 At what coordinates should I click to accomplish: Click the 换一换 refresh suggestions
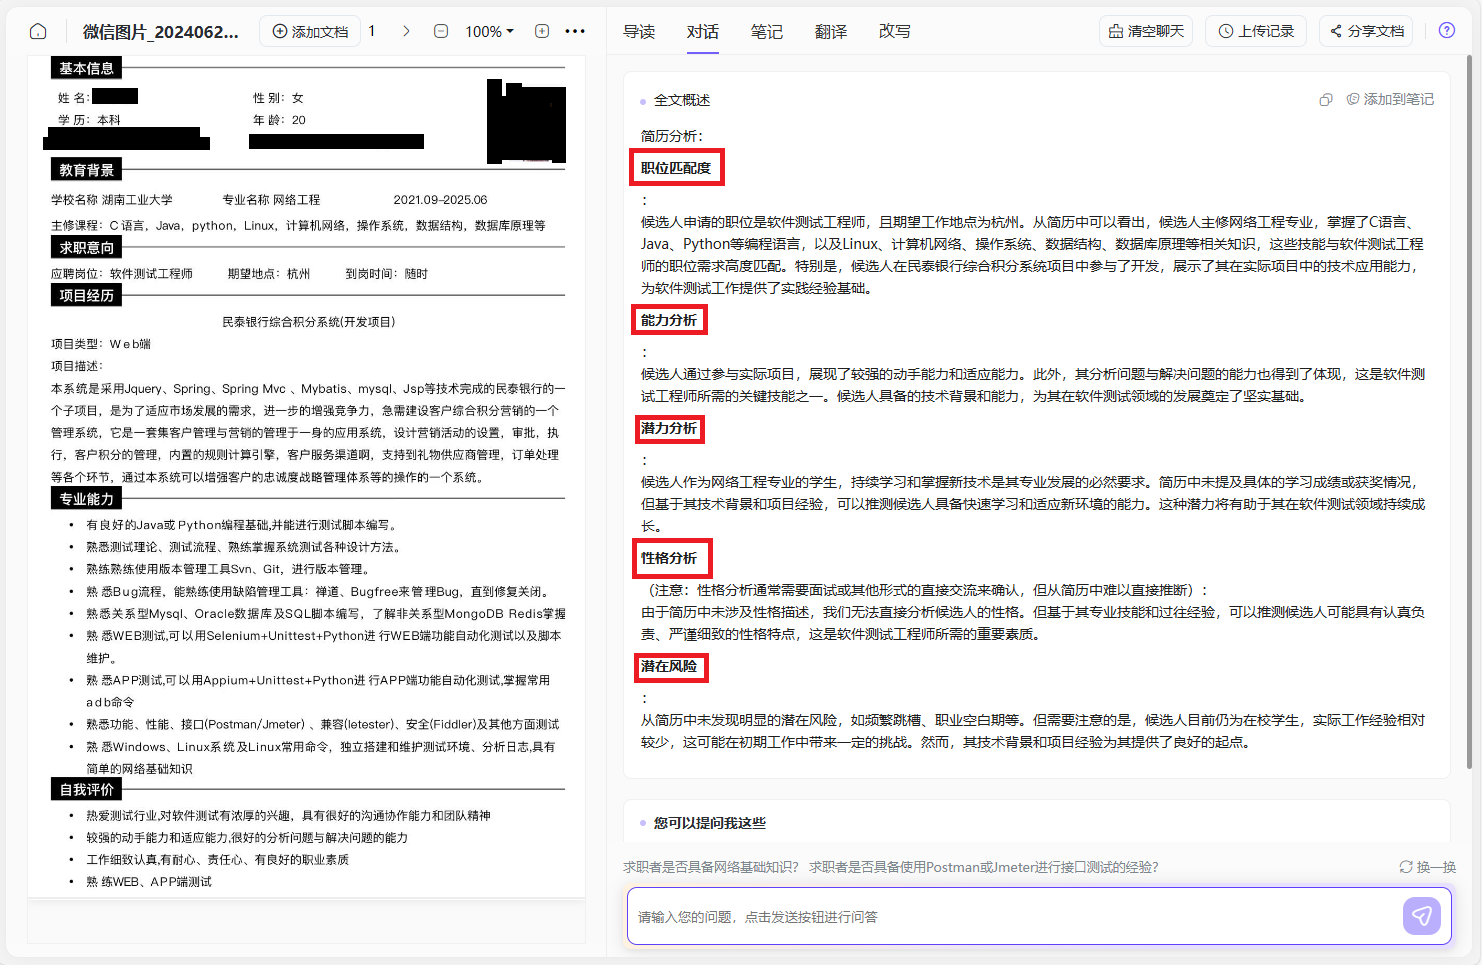[x=1427, y=867]
